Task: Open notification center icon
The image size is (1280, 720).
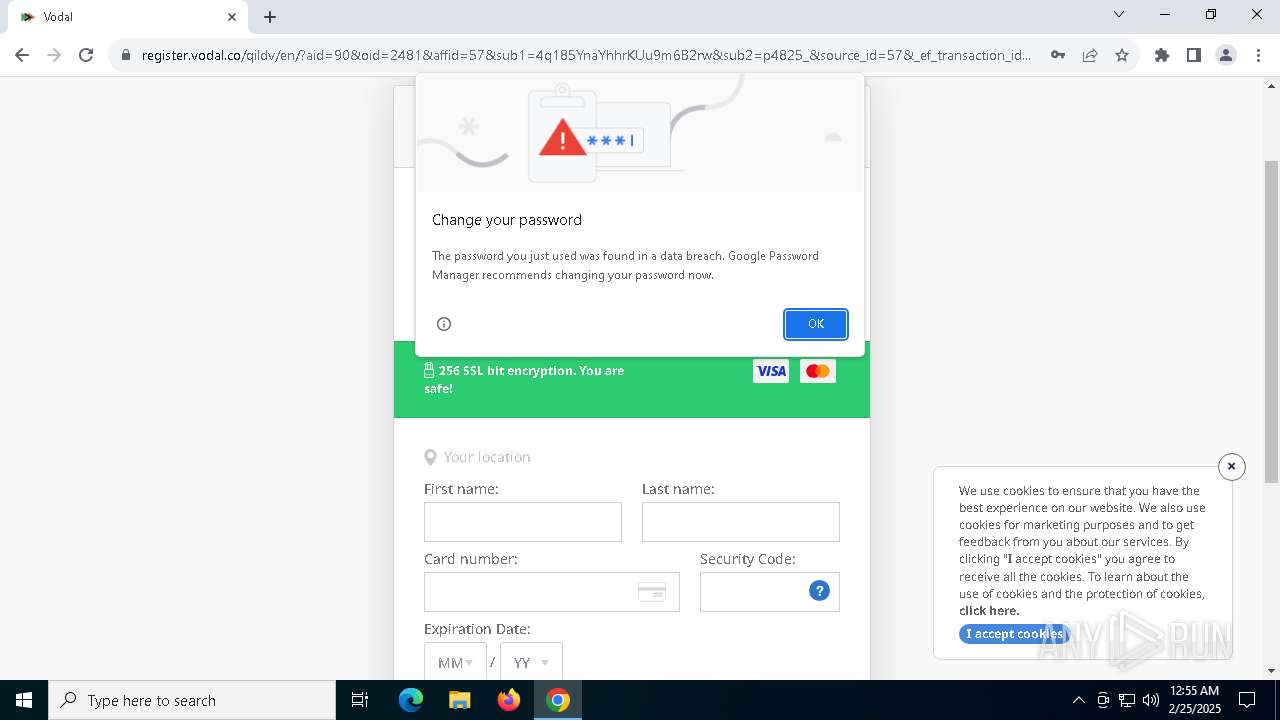Action: [x=1247, y=700]
